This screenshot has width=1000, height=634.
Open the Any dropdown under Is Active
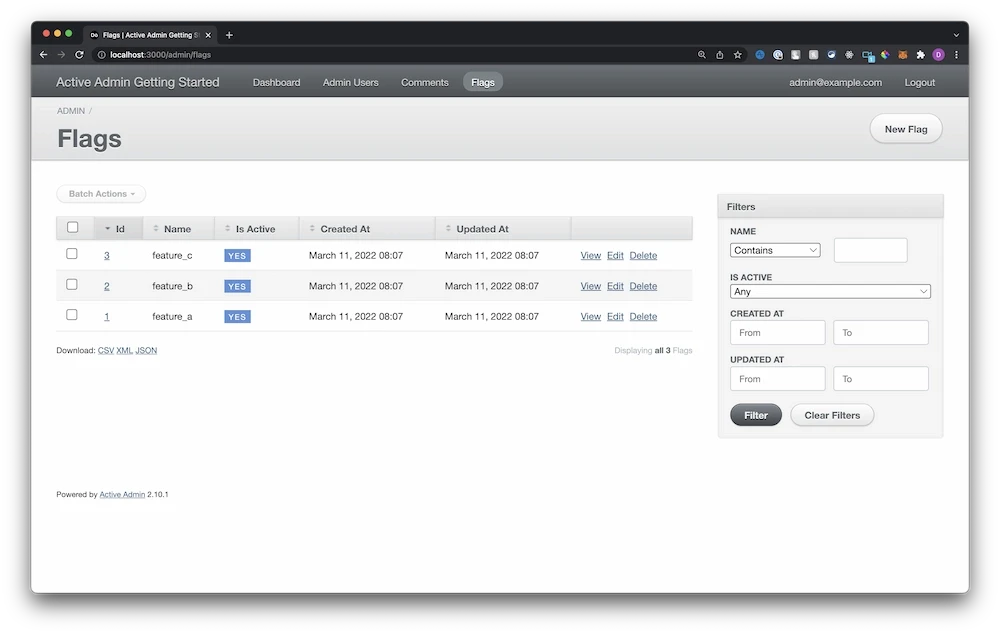click(x=830, y=291)
